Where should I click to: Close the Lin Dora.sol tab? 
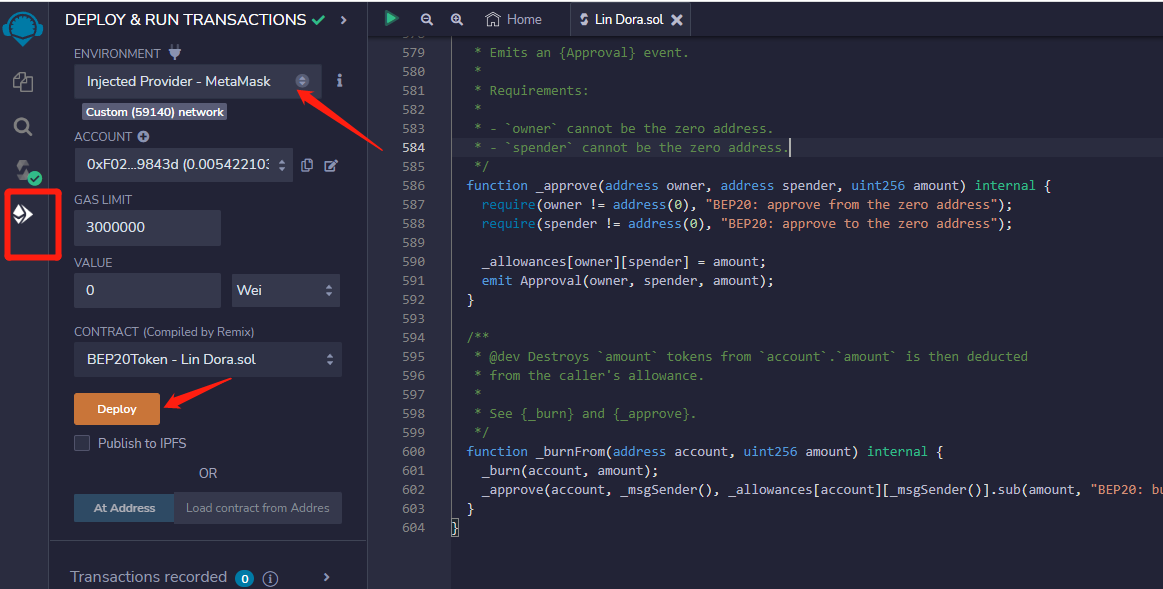click(677, 20)
